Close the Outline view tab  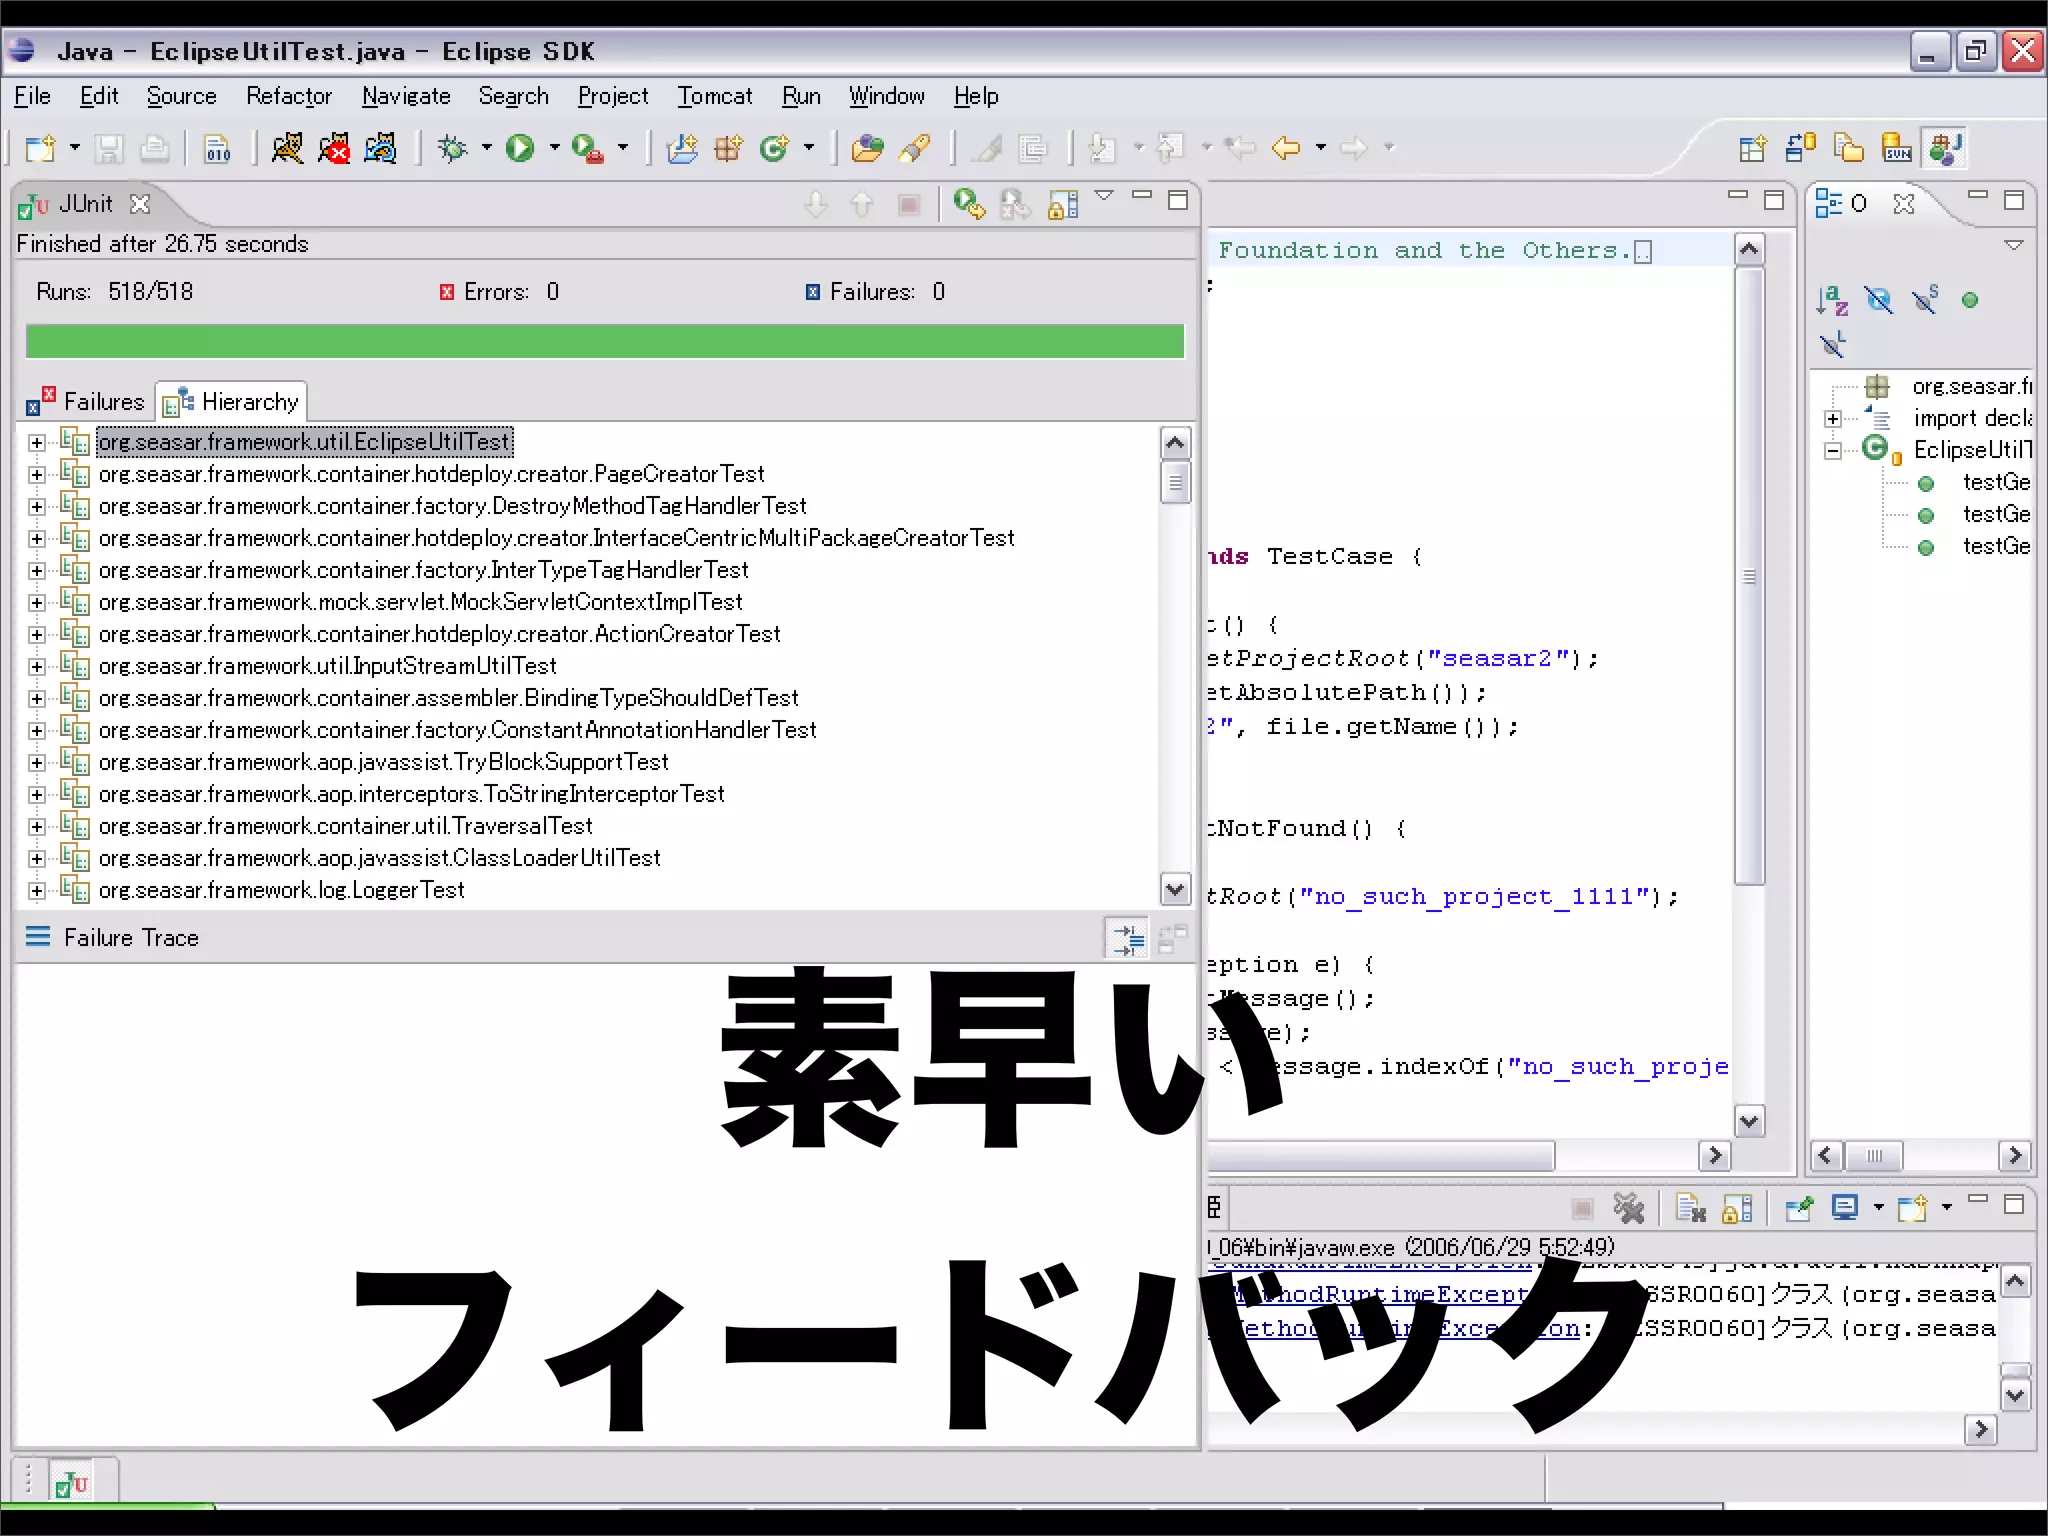pos(1903,204)
